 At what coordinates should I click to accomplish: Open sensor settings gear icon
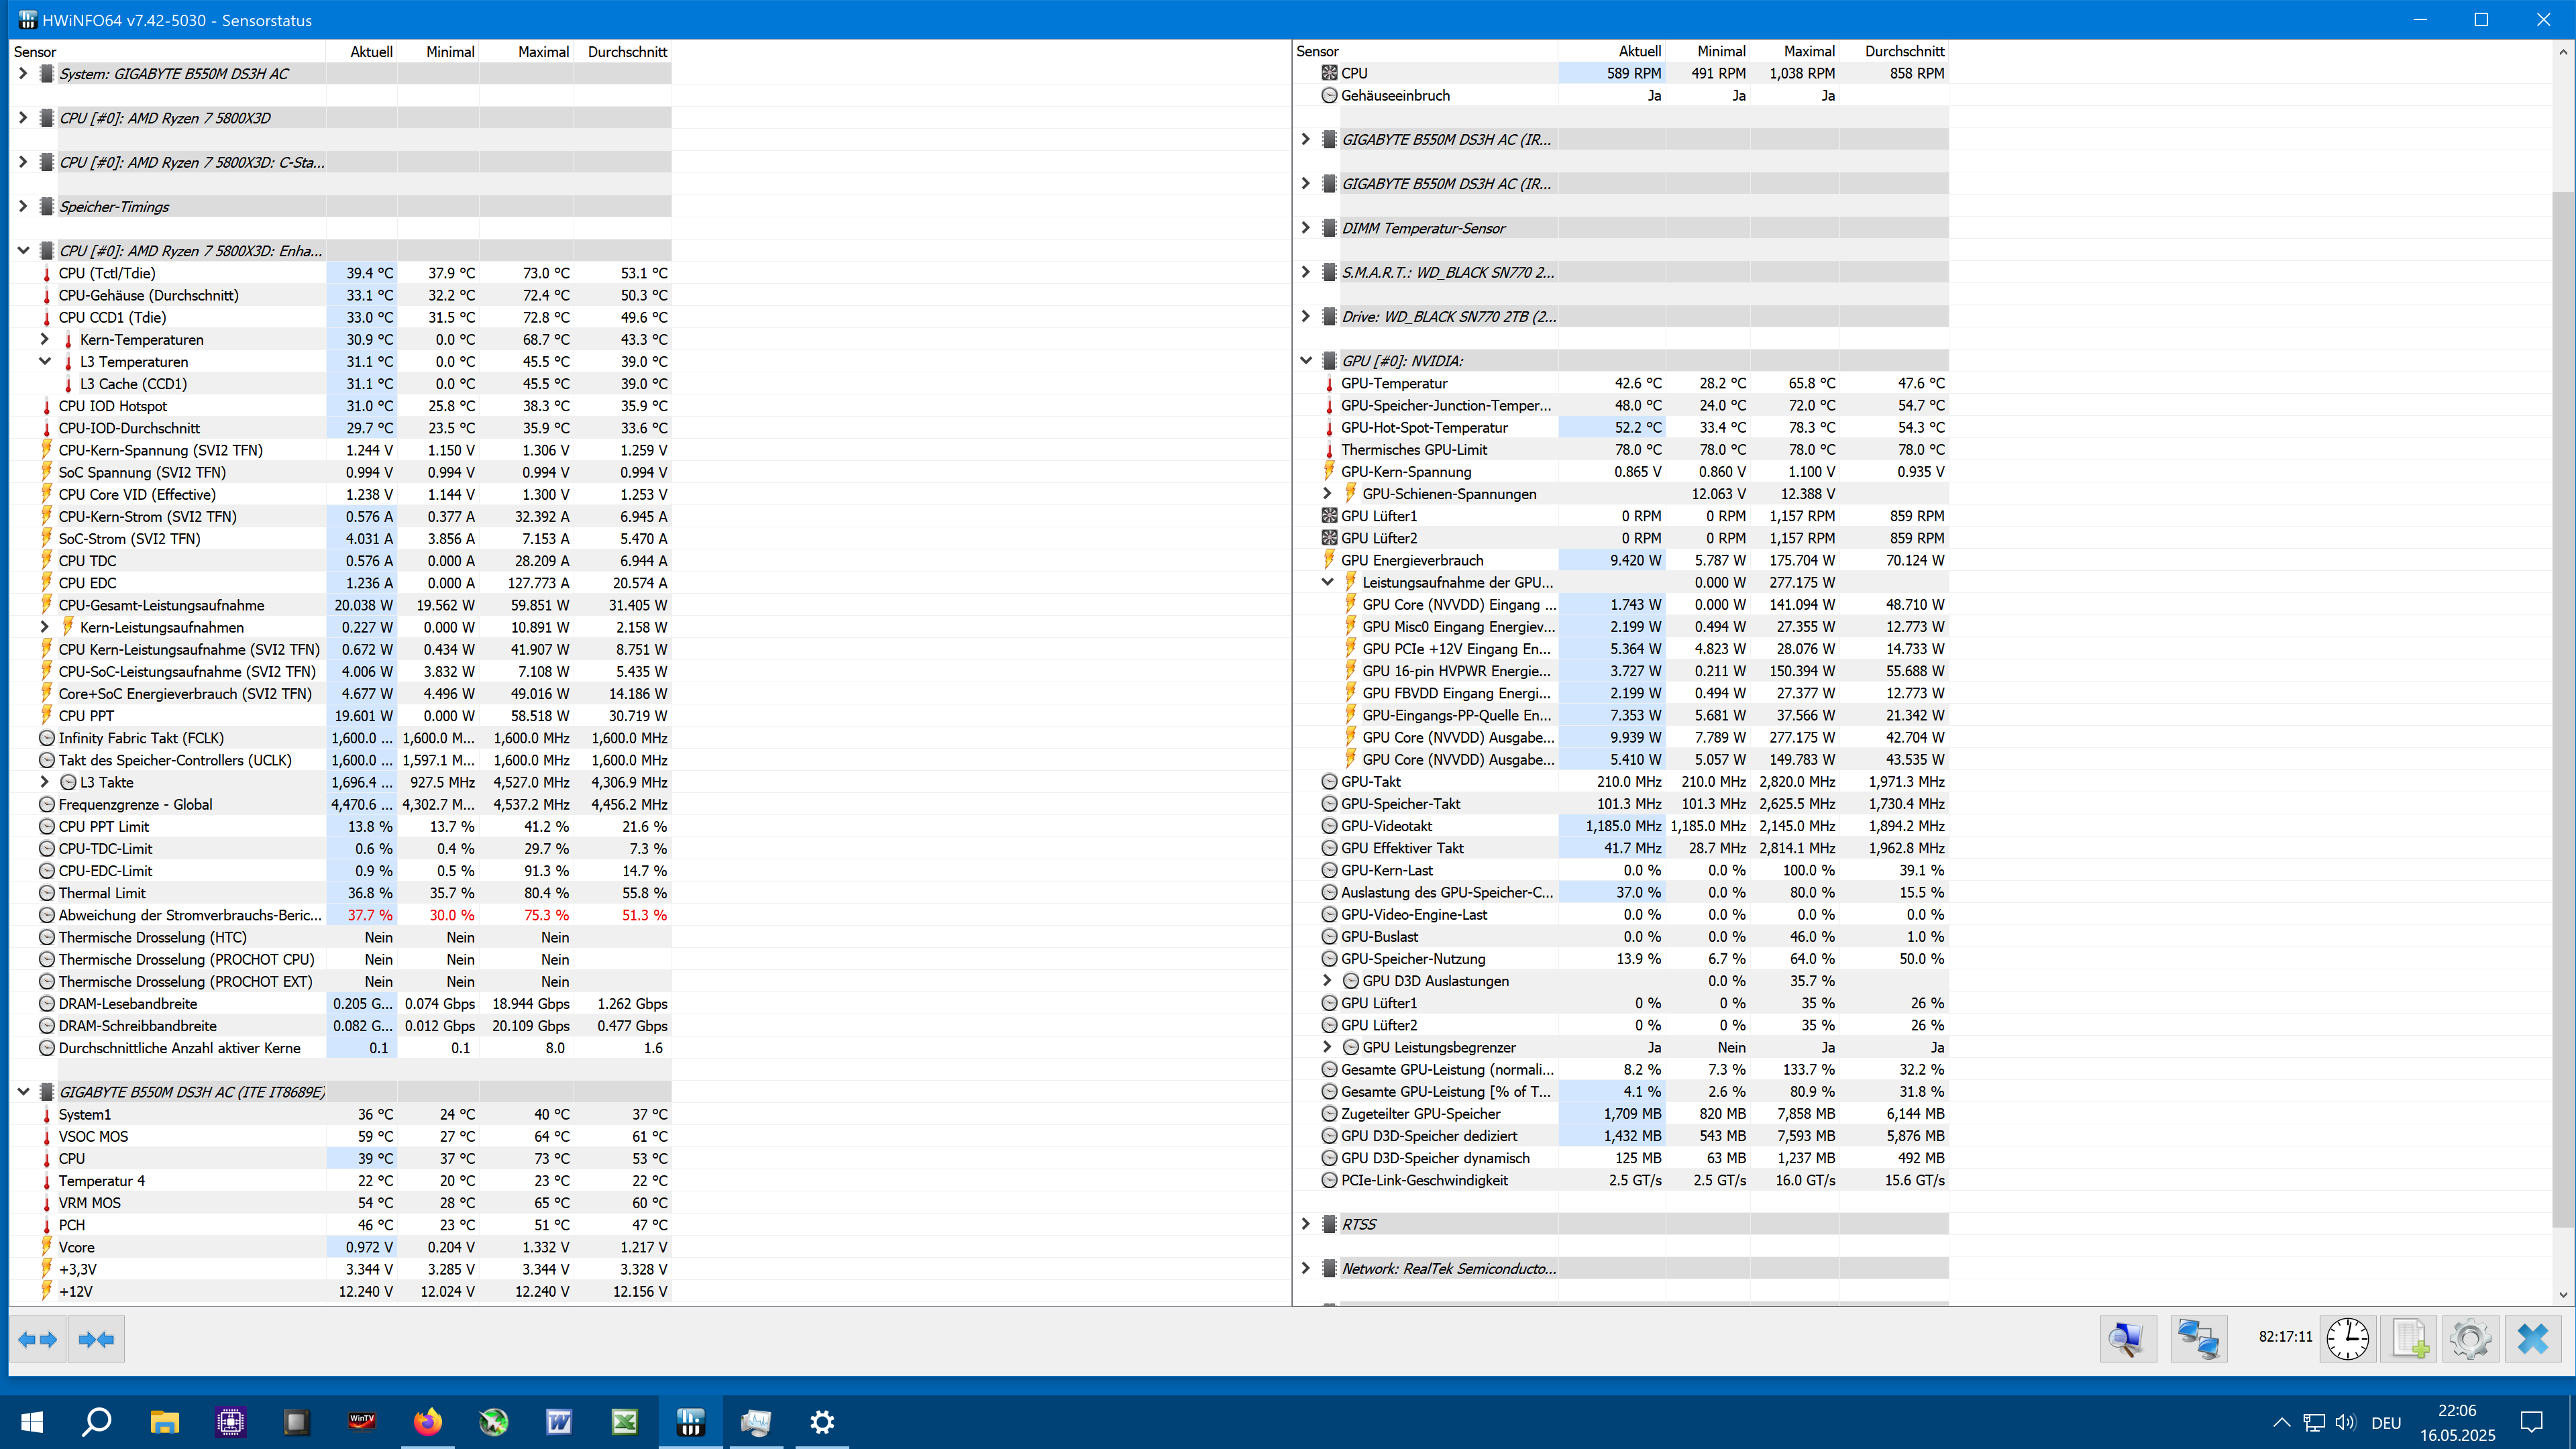point(2470,1339)
